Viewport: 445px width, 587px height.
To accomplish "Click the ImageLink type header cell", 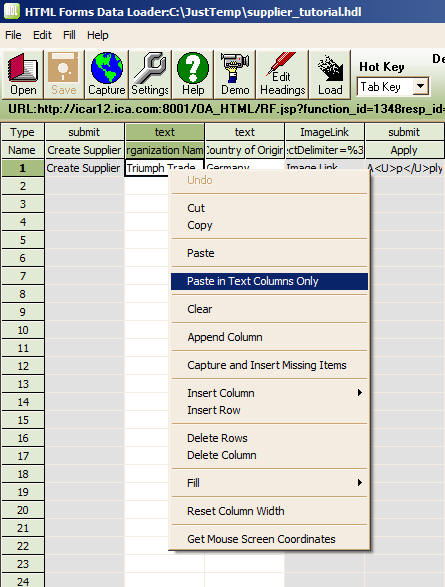I will click(324, 132).
